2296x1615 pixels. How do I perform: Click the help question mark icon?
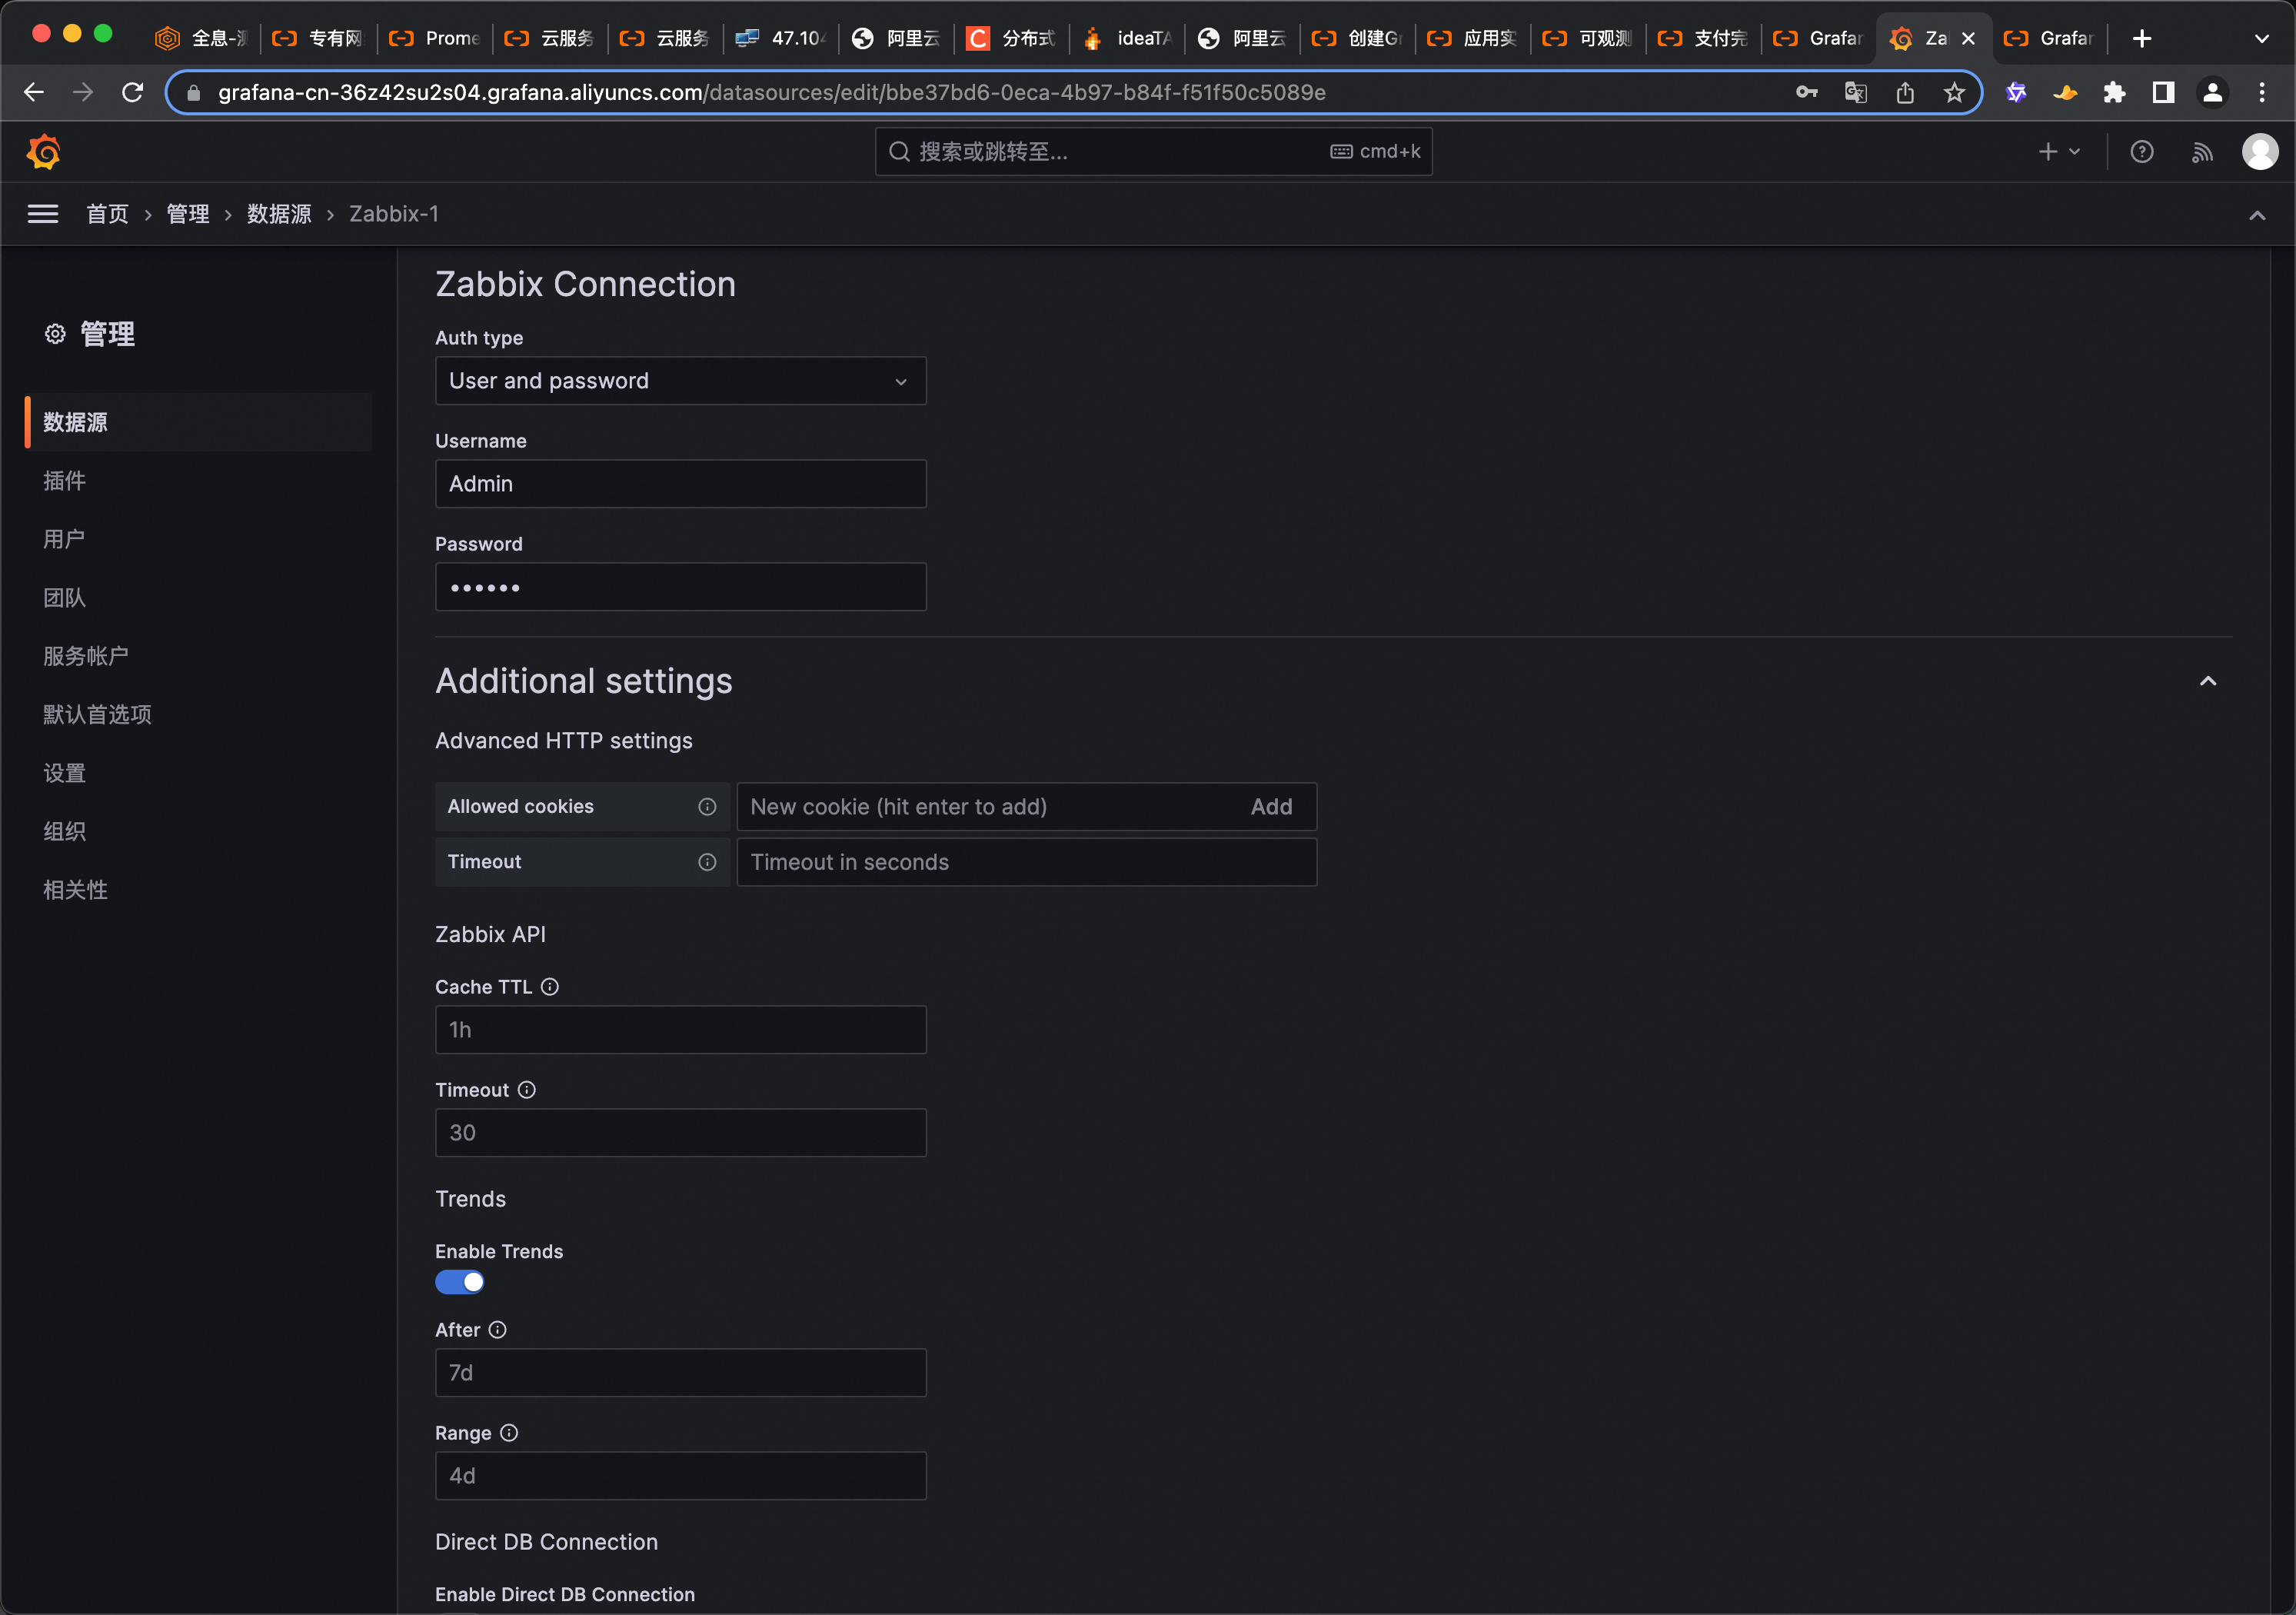pyautogui.click(x=2141, y=152)
